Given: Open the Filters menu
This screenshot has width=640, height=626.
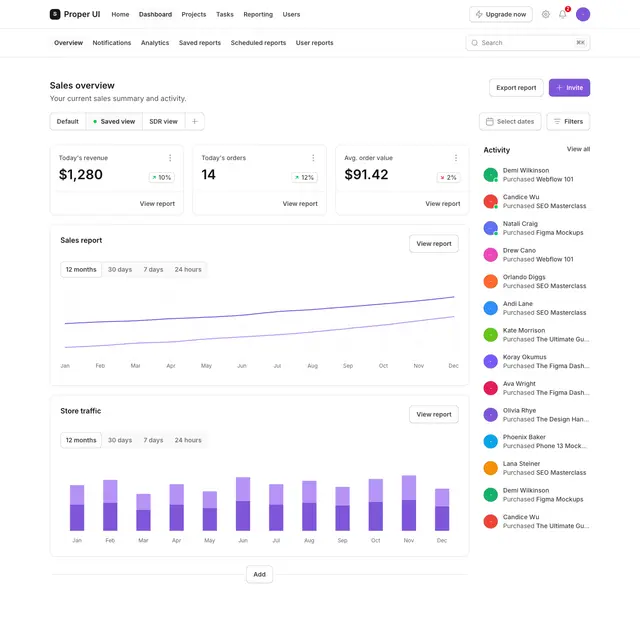Looking at the screenshot, I should (x=568, y=121).
